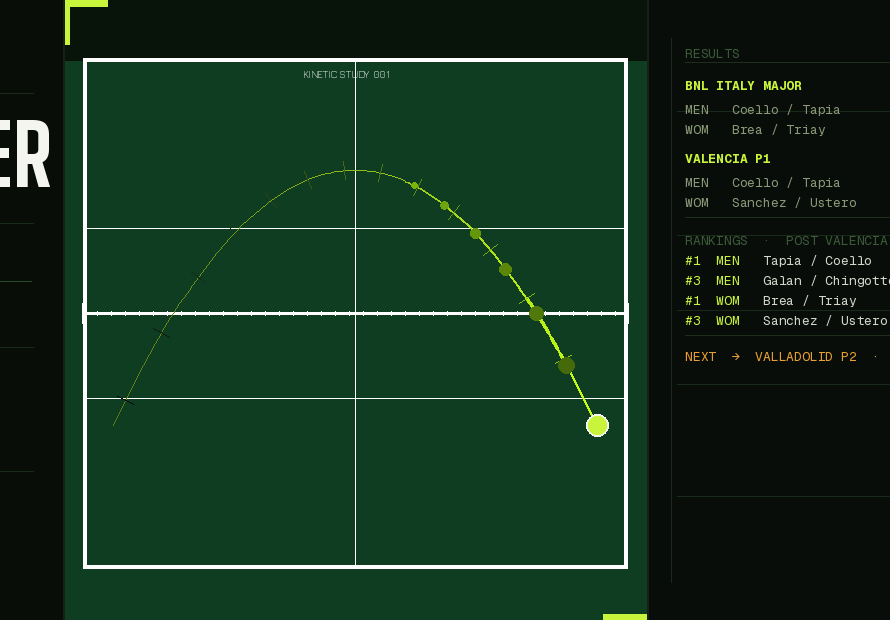Select the #3 WOM Sanchez / Ustero ranking row

[x=786, y=321]
